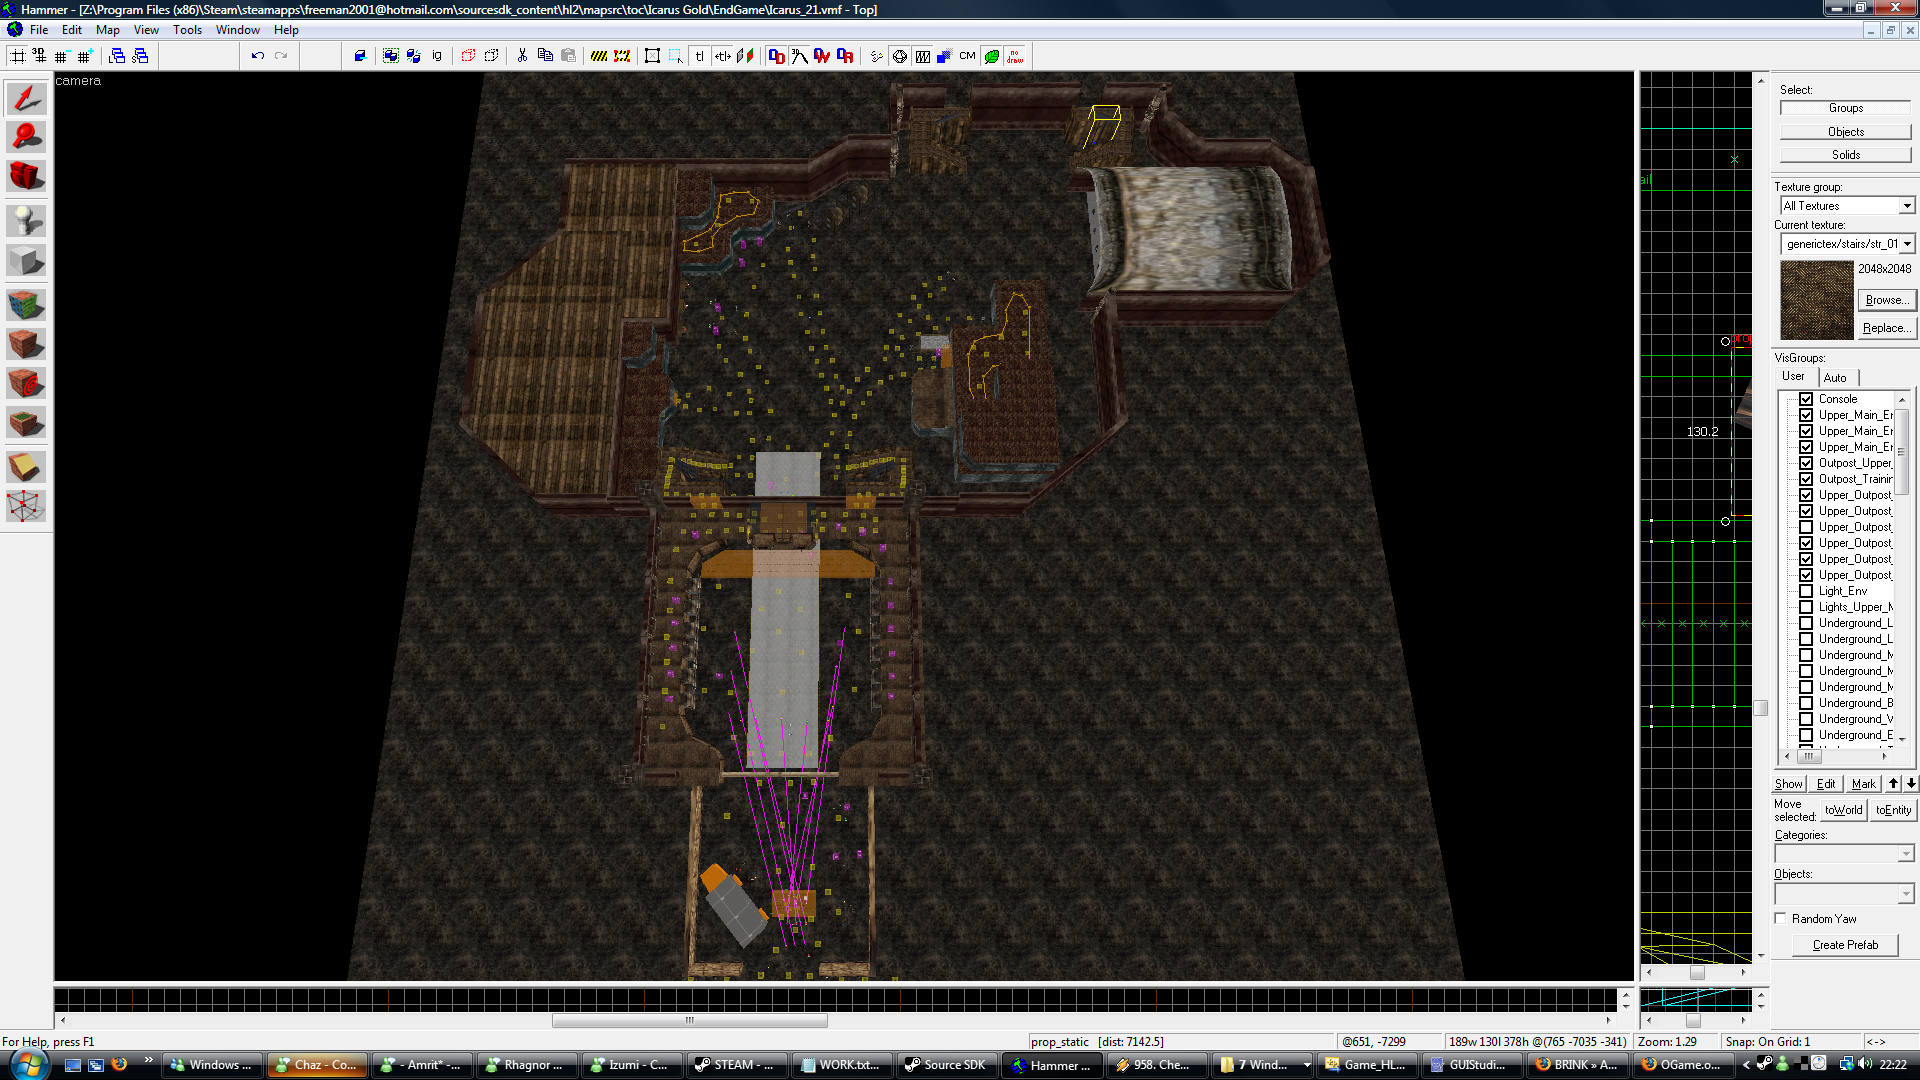Toggle the CM collision models icon

[967, 56]
